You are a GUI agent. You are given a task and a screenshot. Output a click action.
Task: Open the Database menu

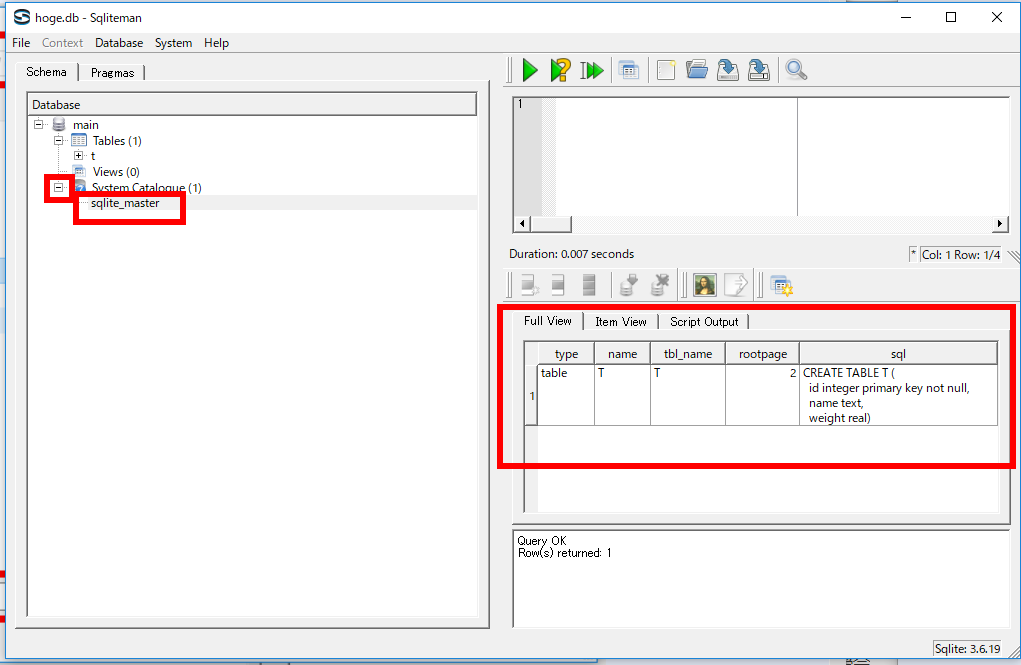tap(119, 43)
